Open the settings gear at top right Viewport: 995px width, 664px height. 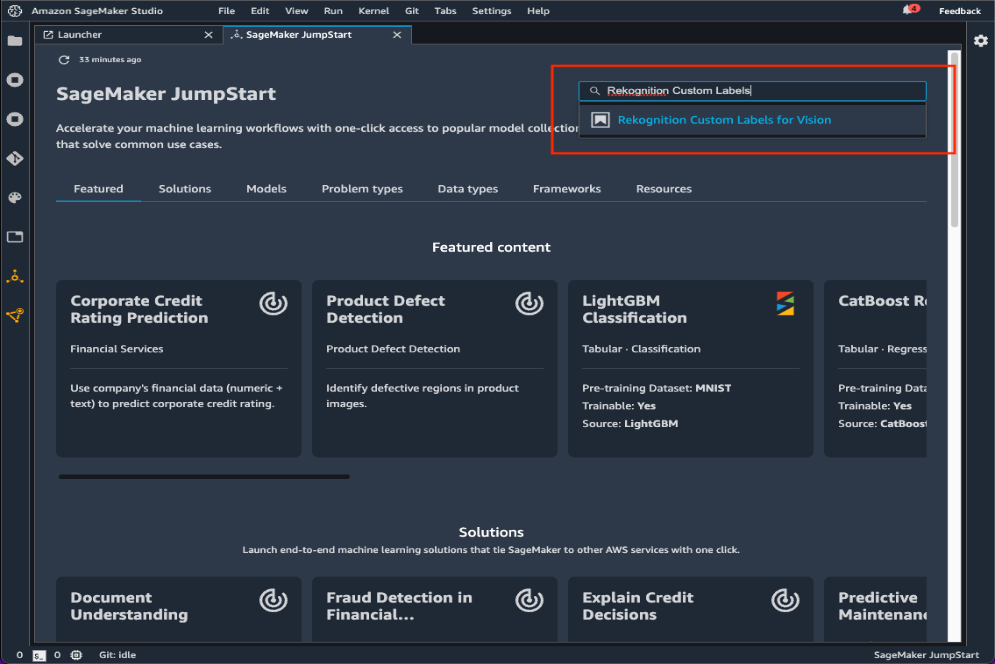981,41
